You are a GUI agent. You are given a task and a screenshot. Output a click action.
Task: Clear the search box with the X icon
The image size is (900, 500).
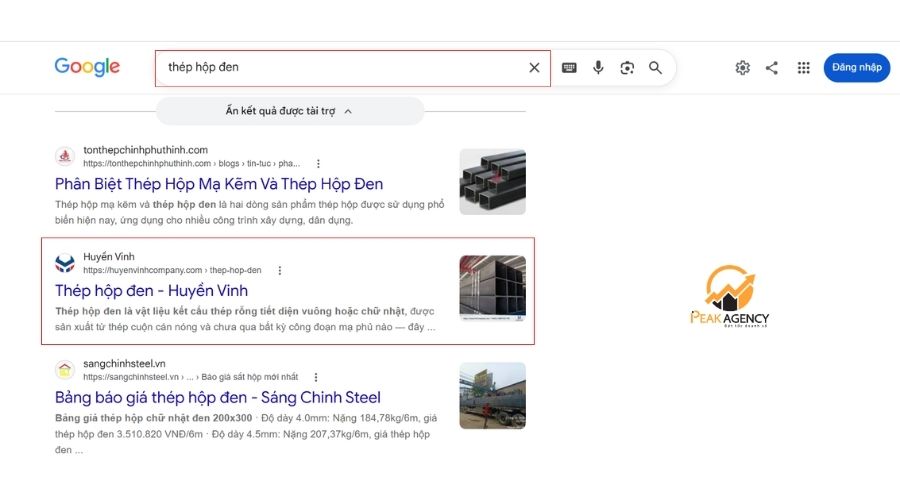pyautogui.click(x=534, y=68)
